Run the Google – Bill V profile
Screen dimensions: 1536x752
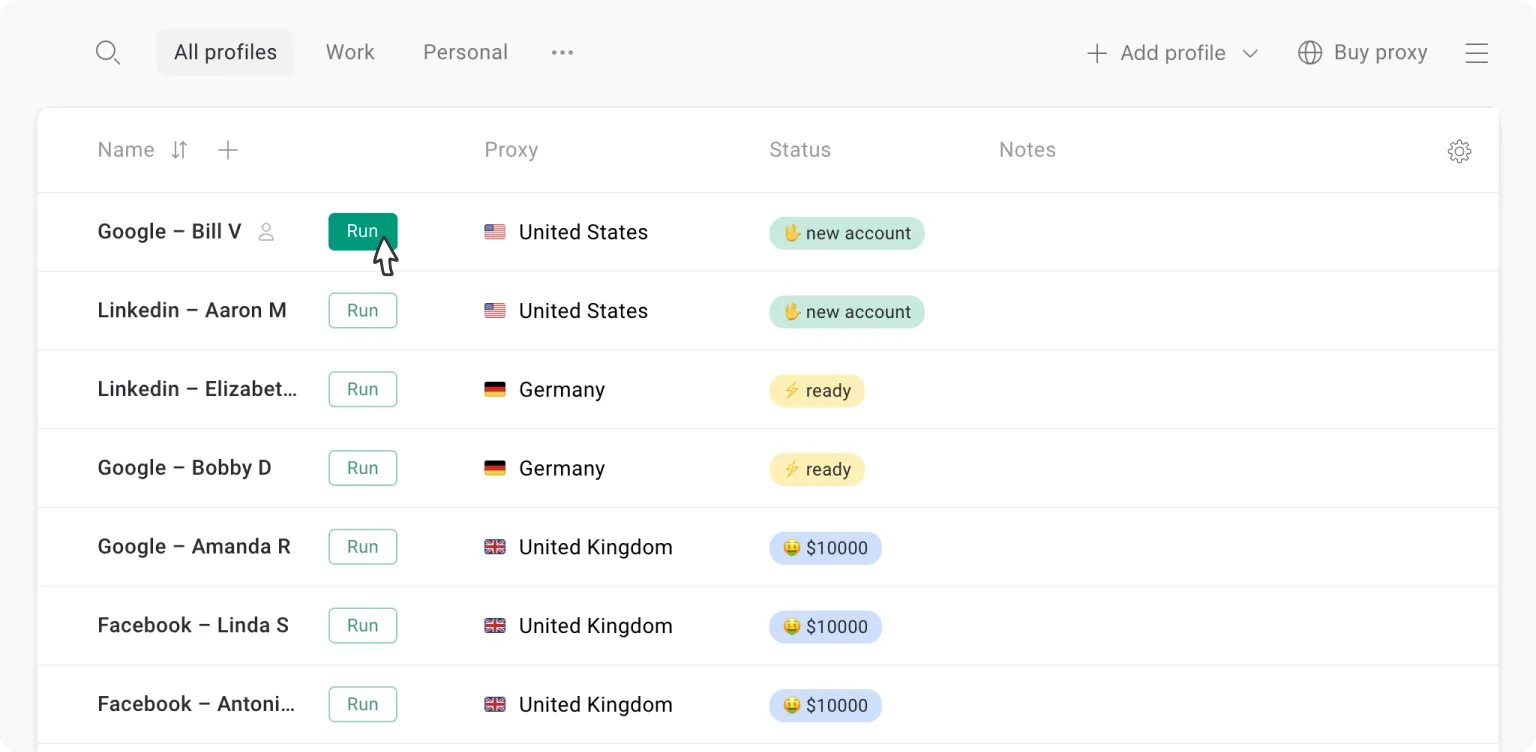(363, 232)
